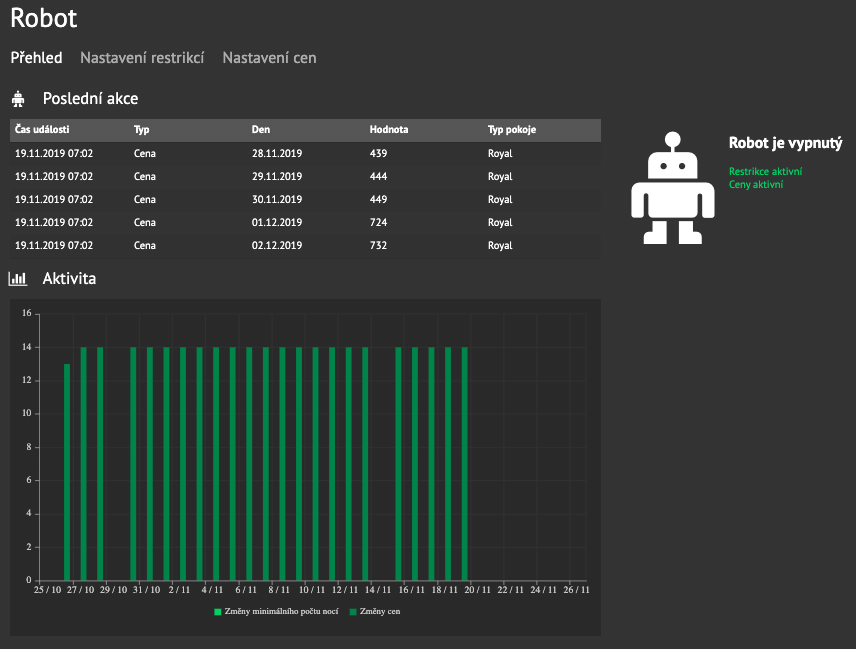Click the value 444
Viewport: 856px width, 649px height.
point(378,176)
